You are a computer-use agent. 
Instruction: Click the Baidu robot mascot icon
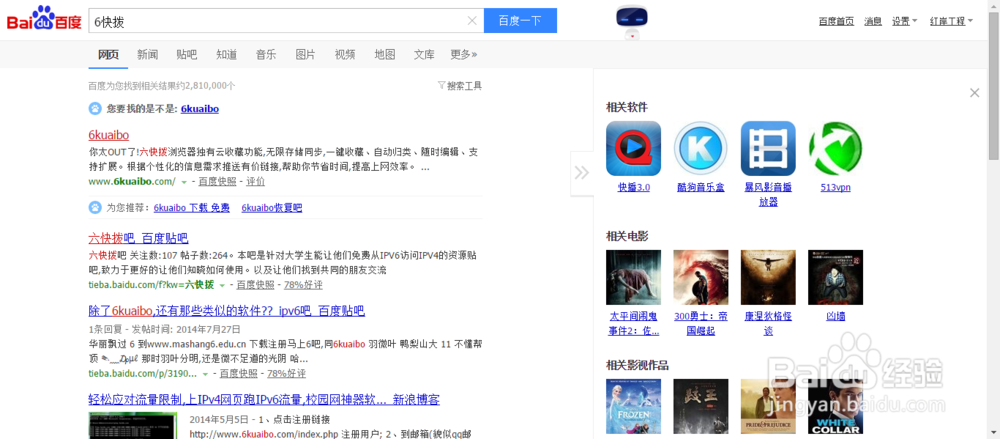point(631,20)
